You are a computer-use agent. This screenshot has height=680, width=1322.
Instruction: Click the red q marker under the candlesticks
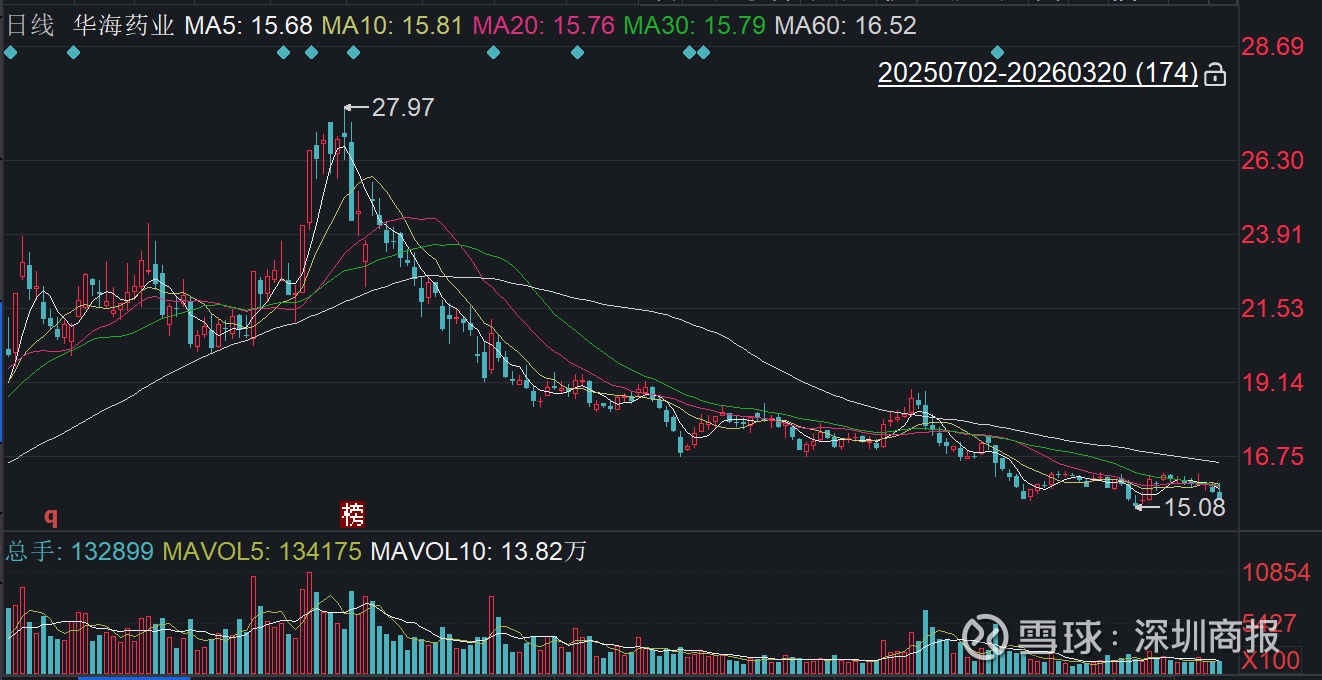tap(50, 516)
